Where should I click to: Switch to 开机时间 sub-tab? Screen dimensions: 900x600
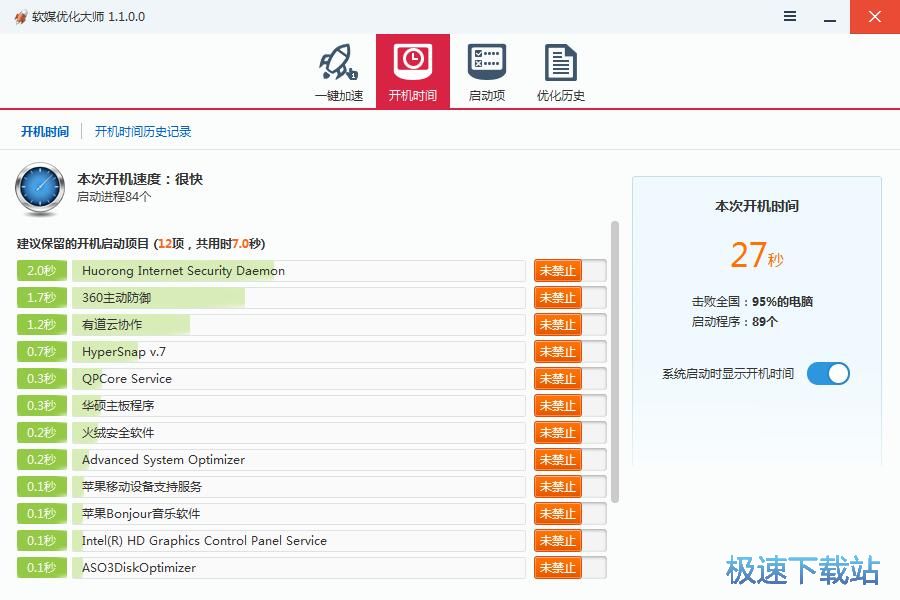tap(45, 131)
